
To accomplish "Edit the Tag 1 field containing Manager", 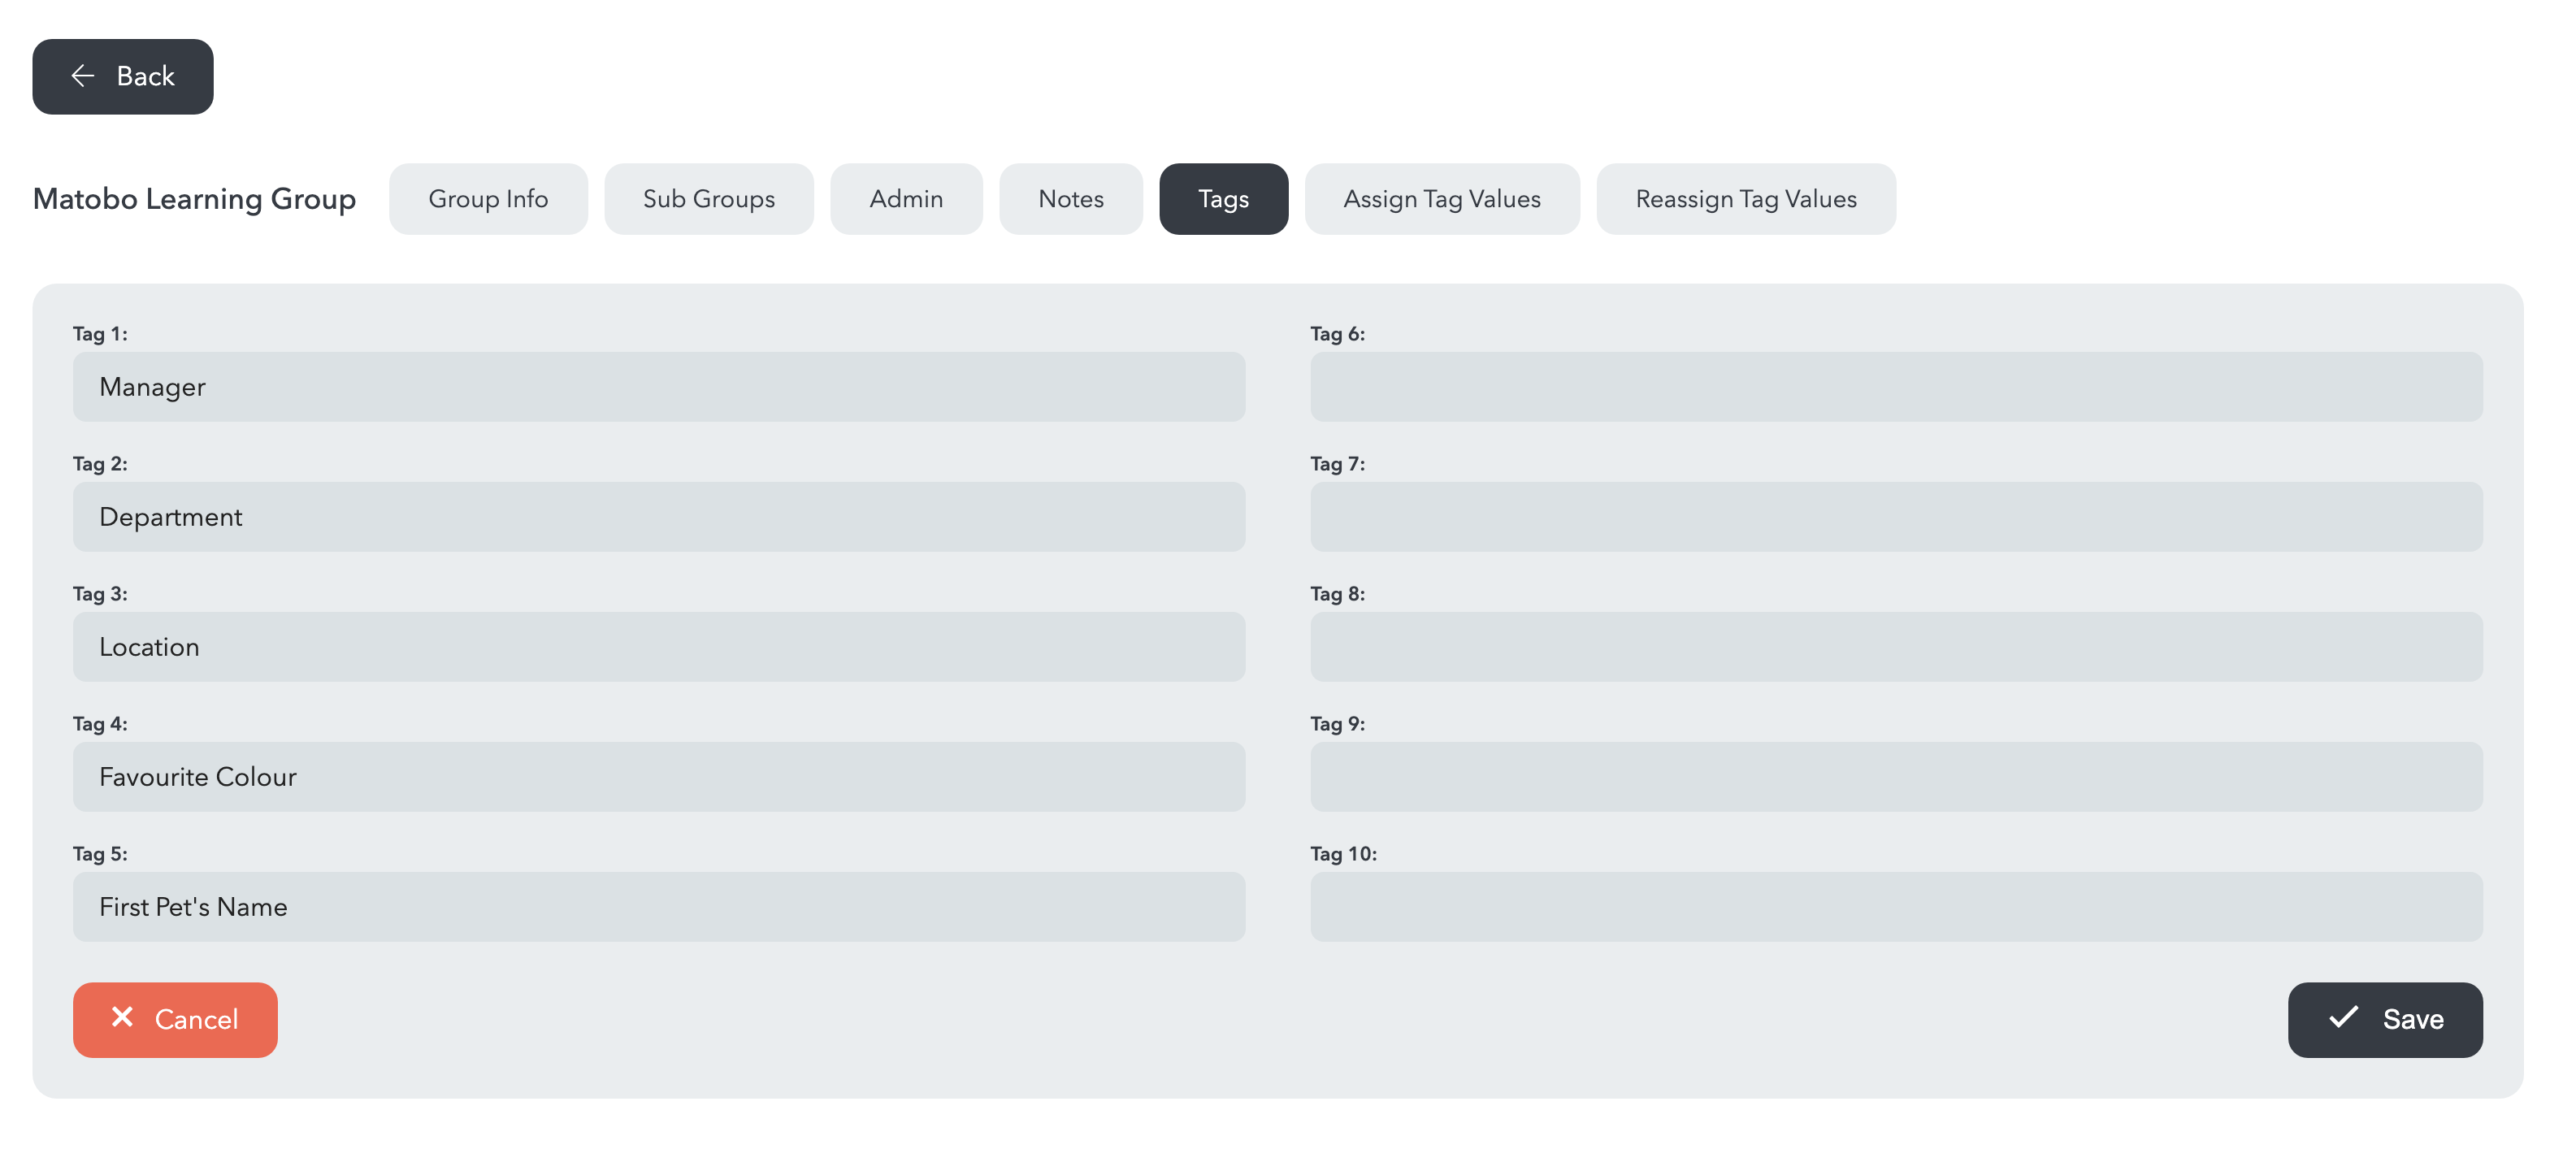I will pos(659,387).
